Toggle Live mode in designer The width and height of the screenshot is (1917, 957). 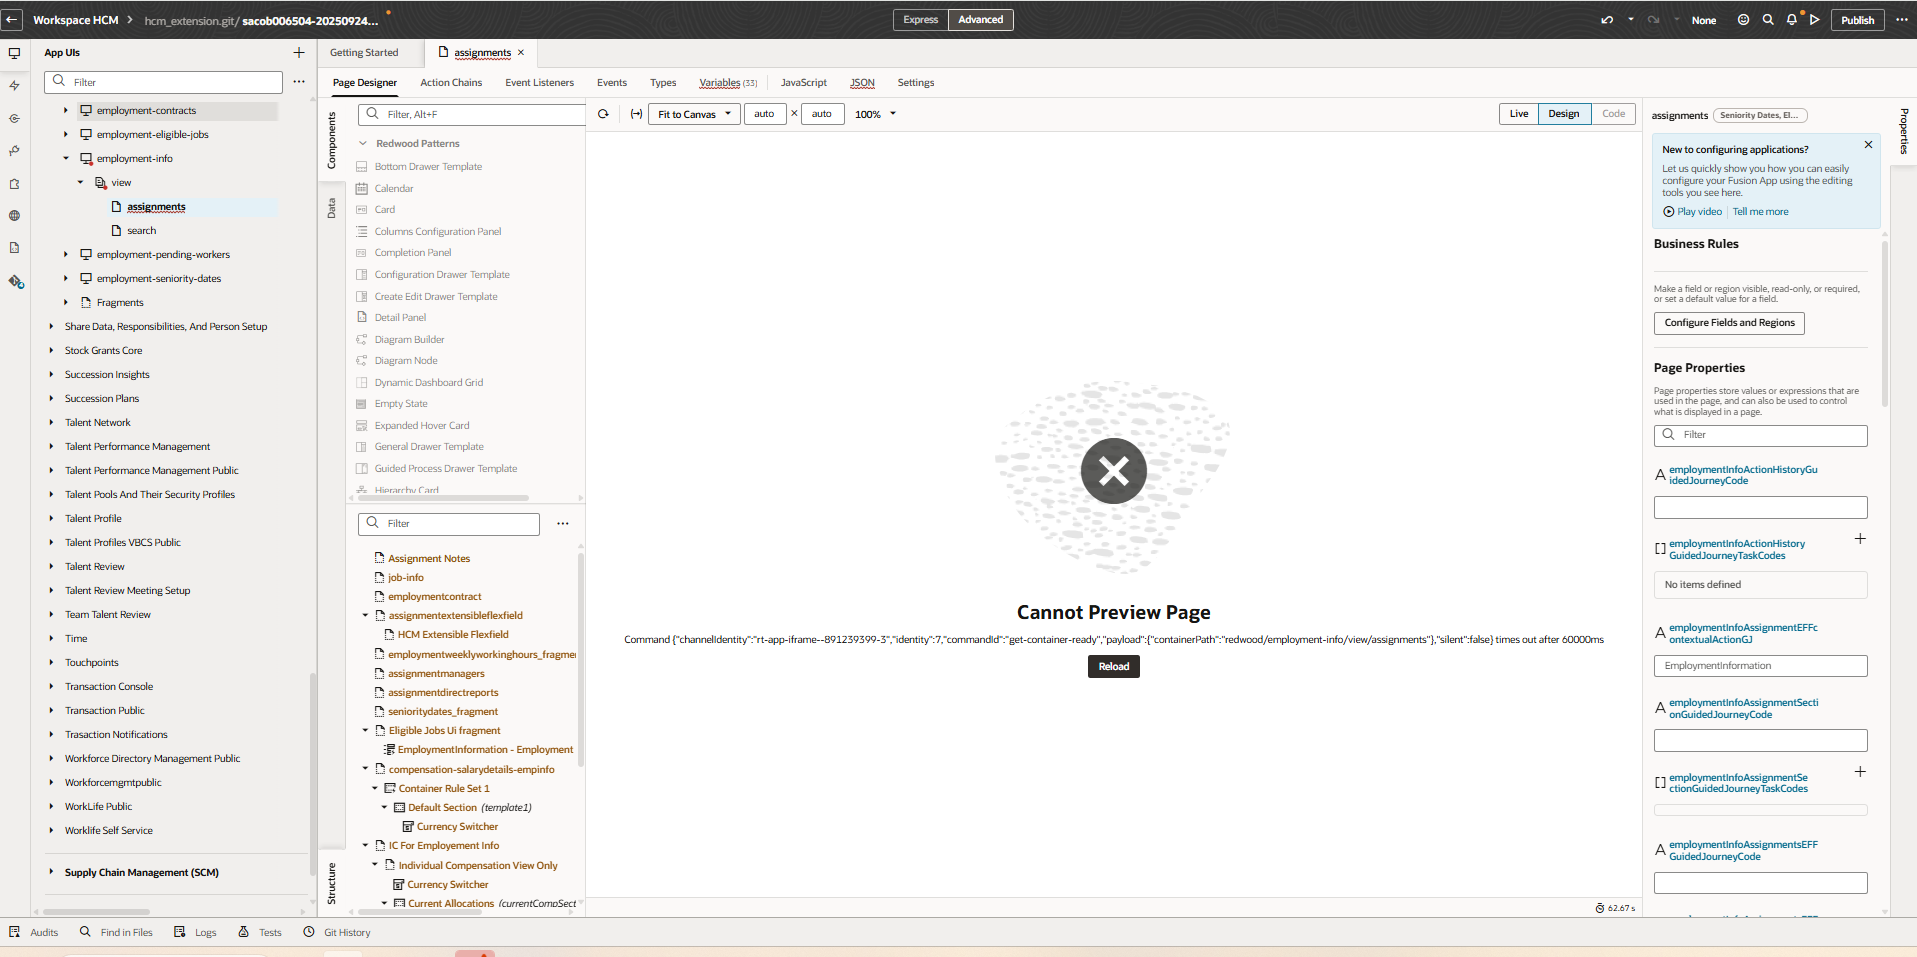click(1519, 114)
